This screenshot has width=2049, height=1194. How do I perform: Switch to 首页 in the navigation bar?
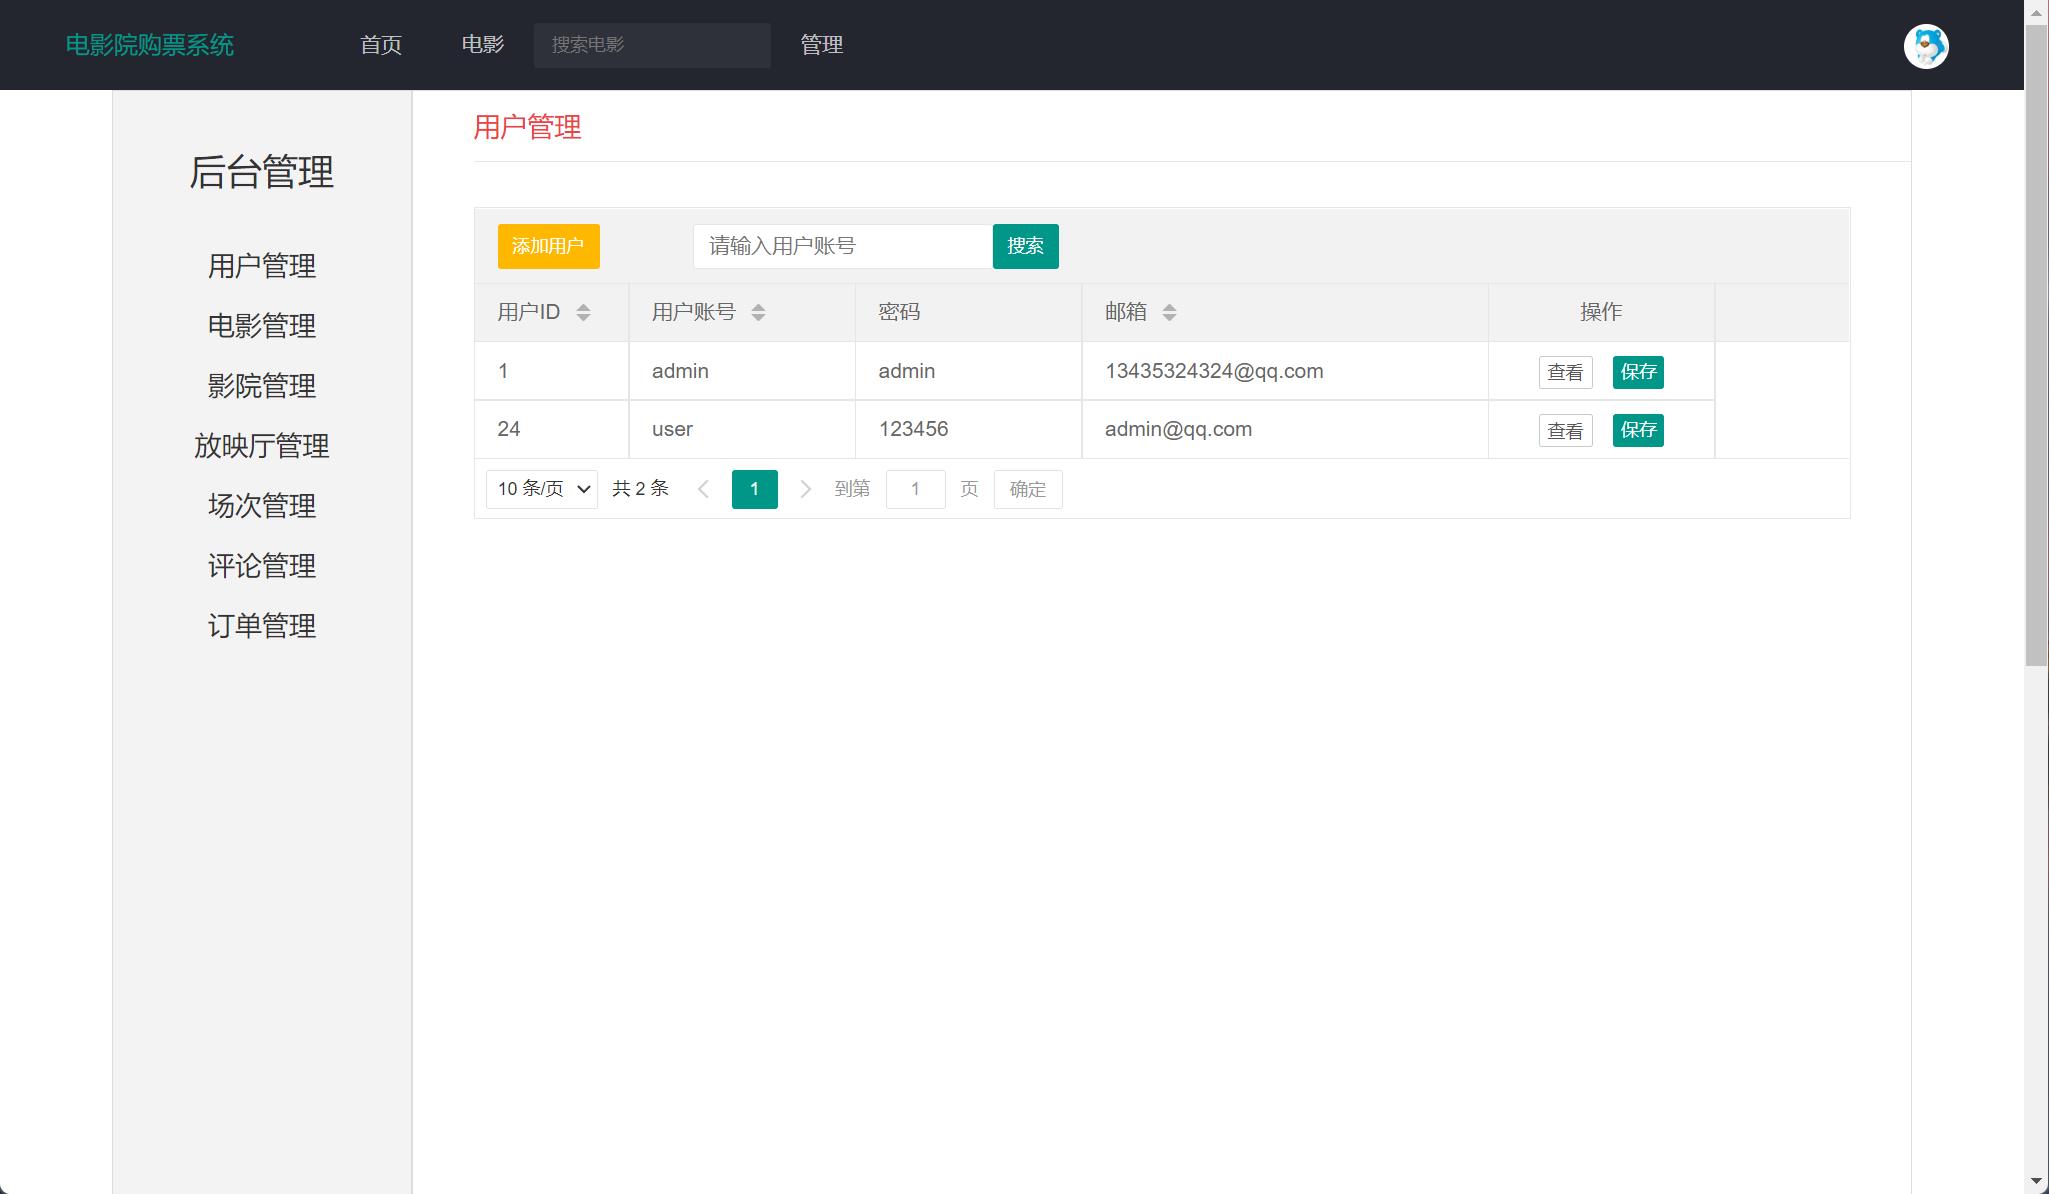pos(381,45)
